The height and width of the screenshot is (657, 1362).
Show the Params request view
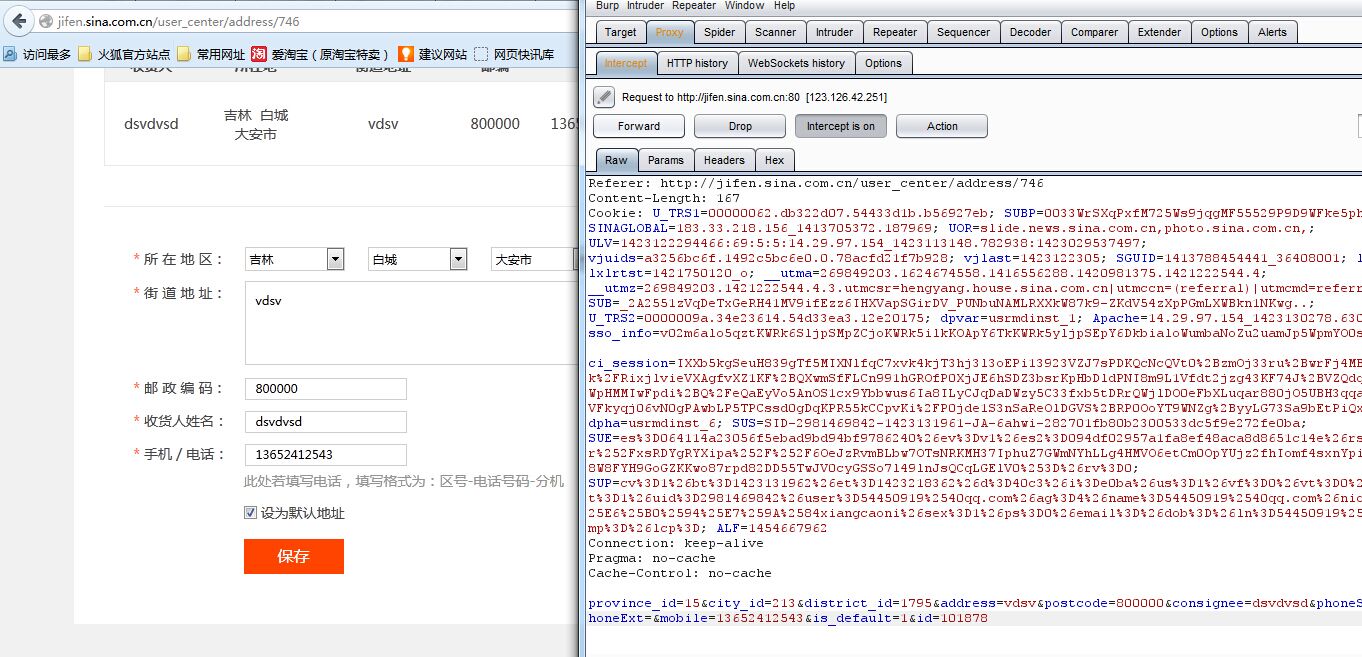[665, 160]
